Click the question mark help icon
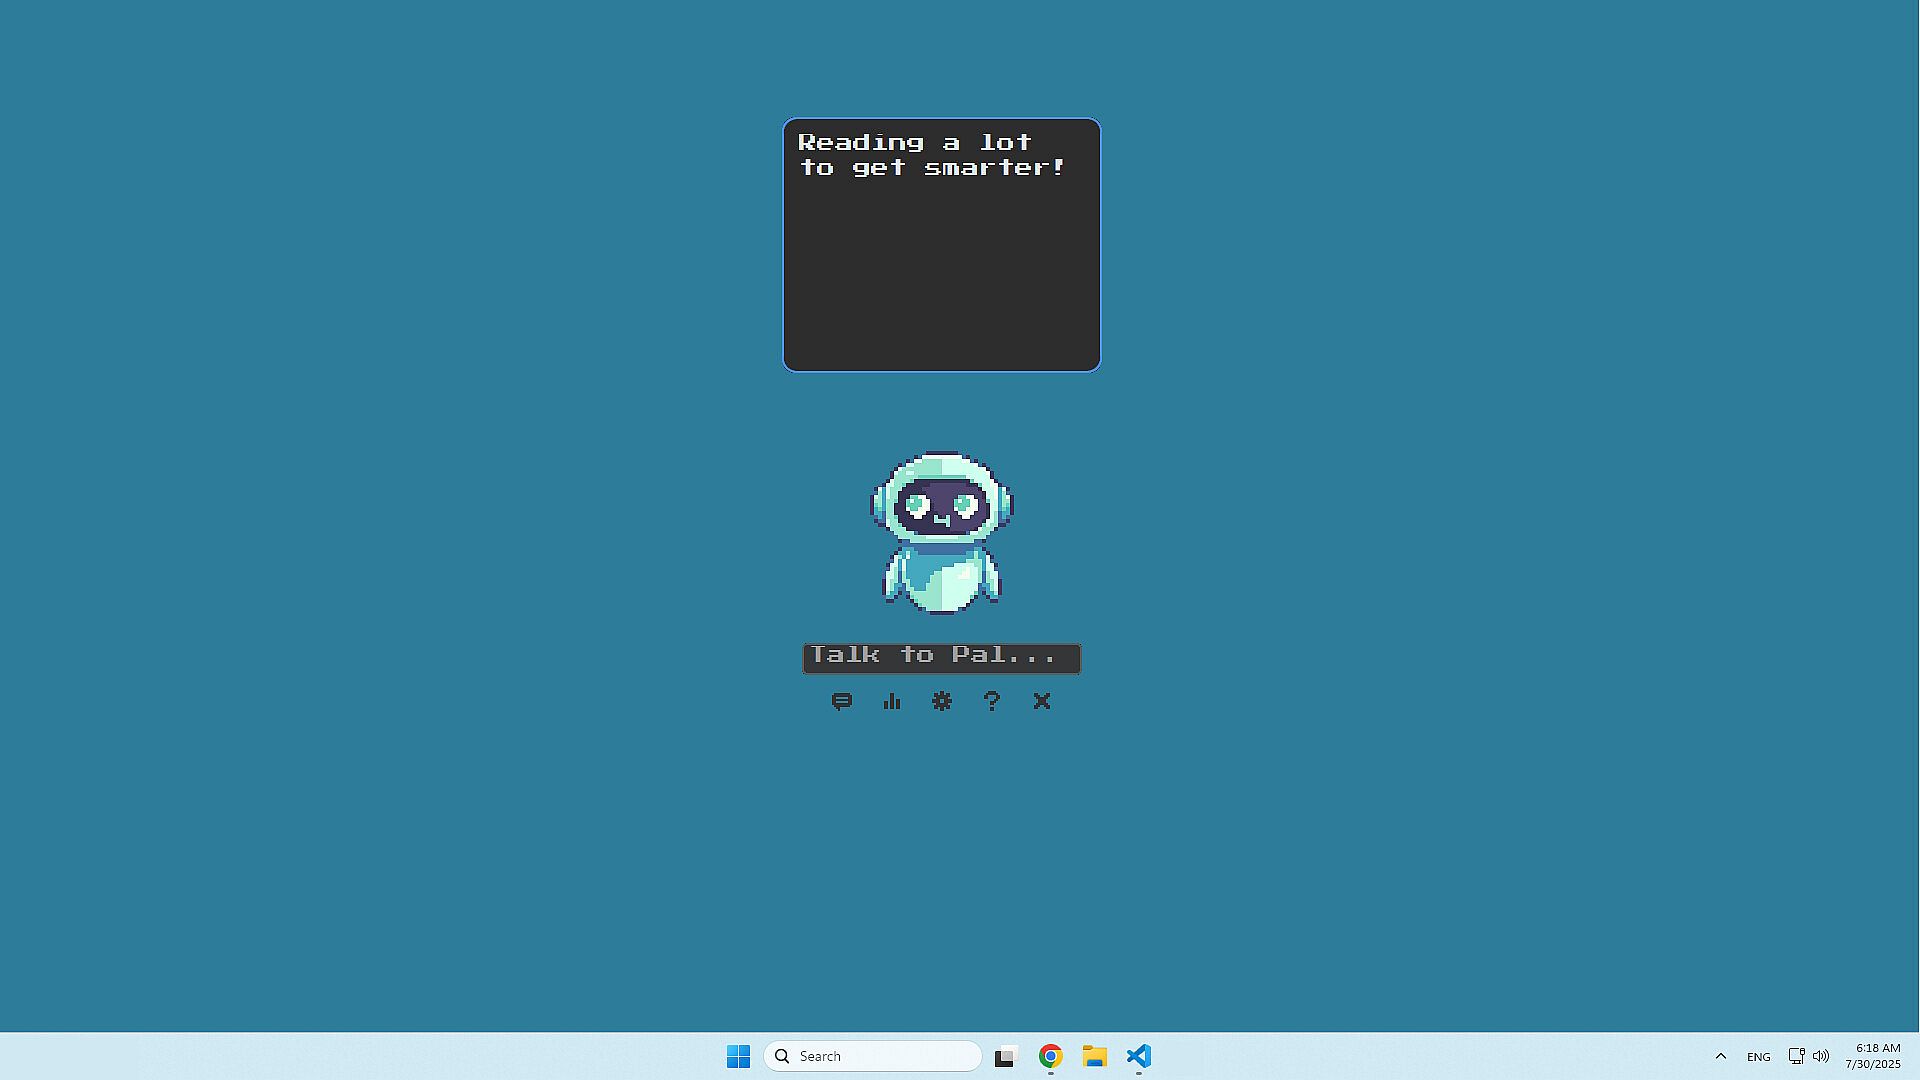 (x=992, y=701)
